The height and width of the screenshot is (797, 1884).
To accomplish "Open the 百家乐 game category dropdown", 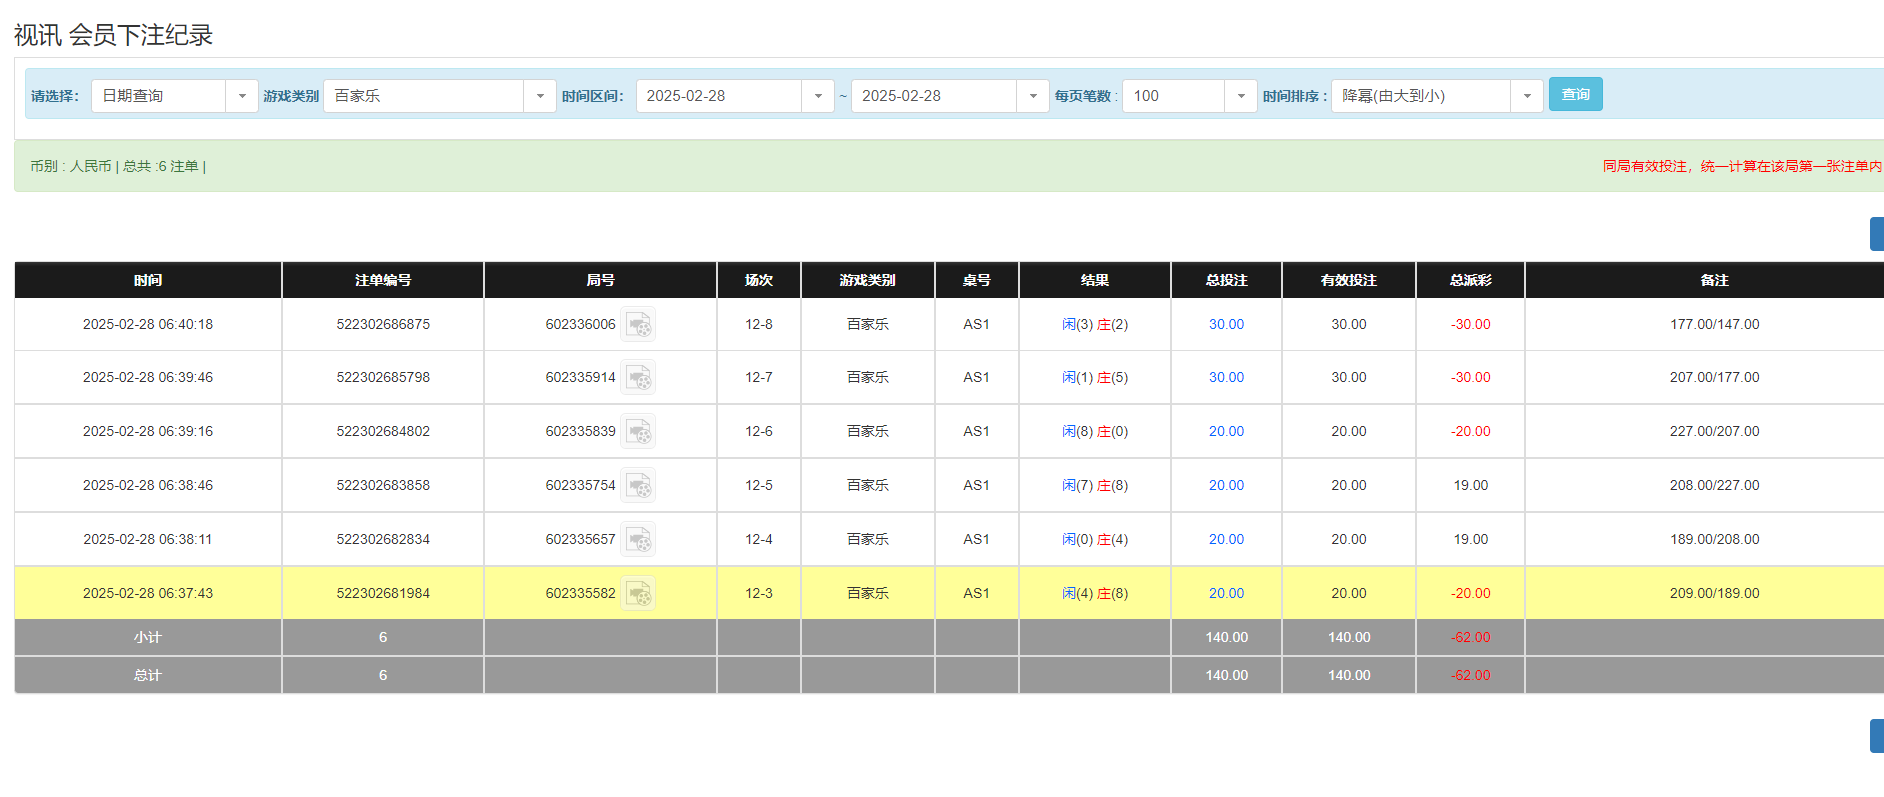I will [x=539, y=96].
